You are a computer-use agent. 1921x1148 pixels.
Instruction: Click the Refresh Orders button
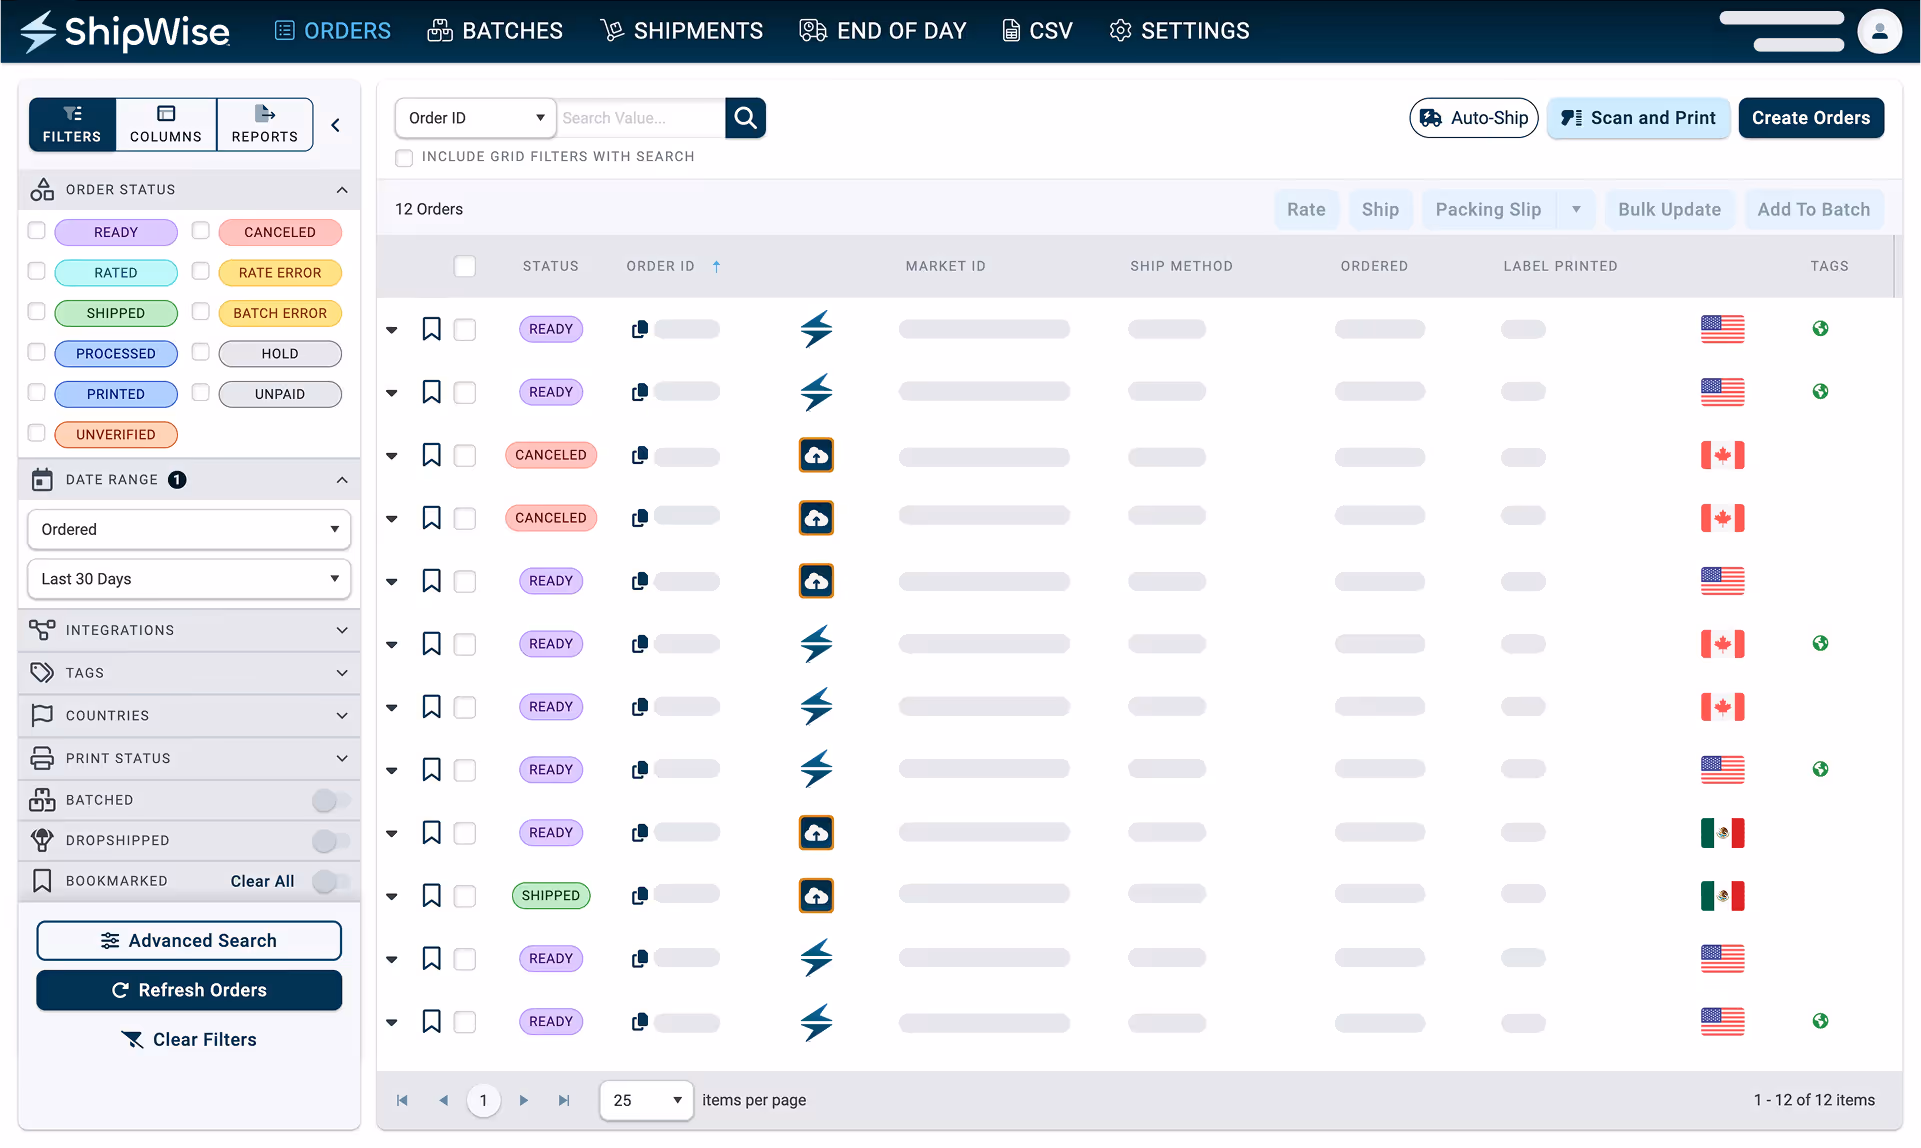(189, 990)
